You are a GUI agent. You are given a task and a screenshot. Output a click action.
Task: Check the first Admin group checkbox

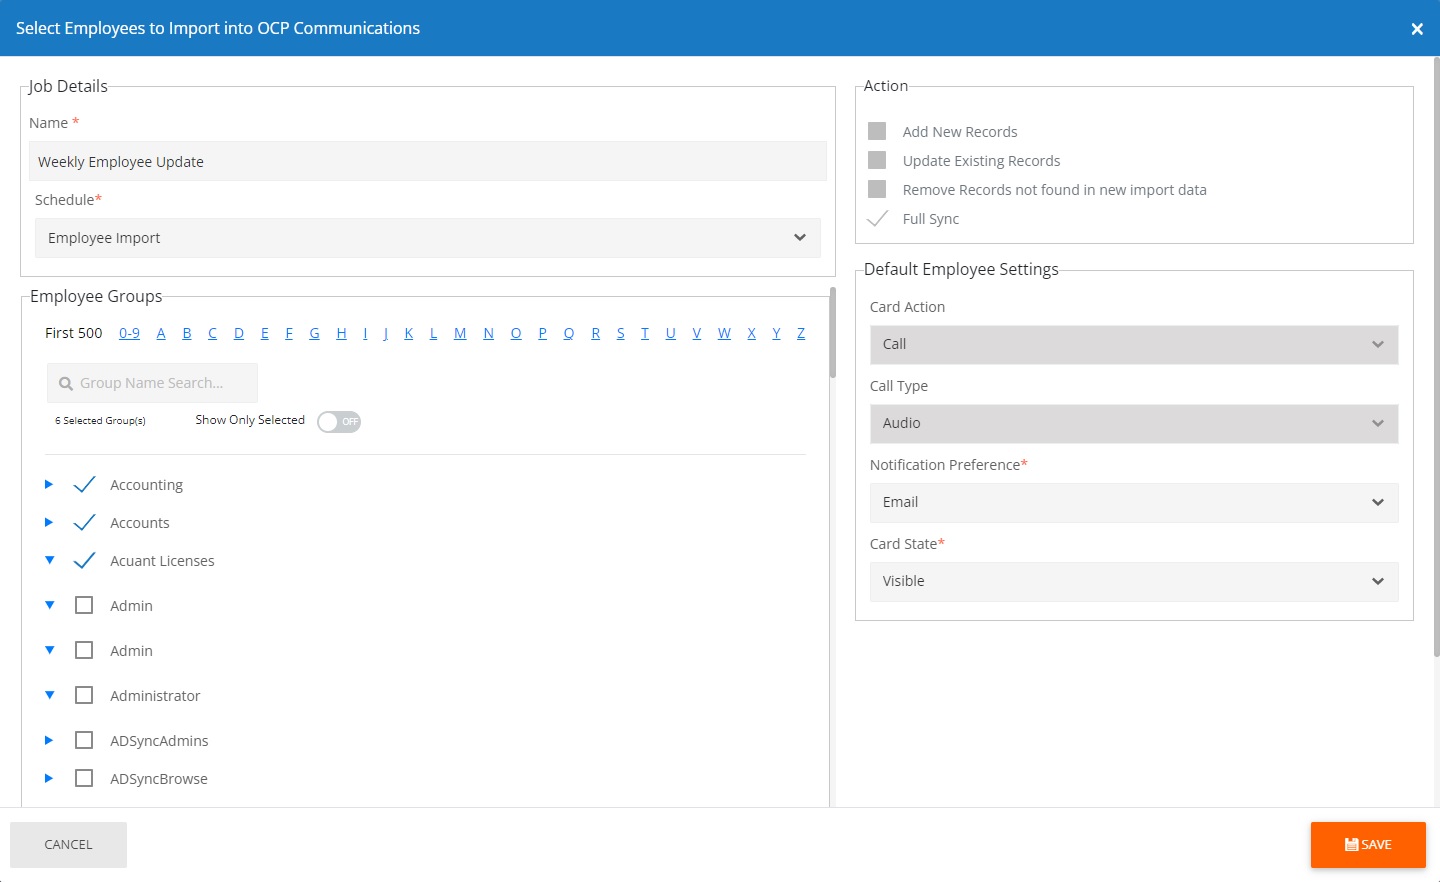84,605
